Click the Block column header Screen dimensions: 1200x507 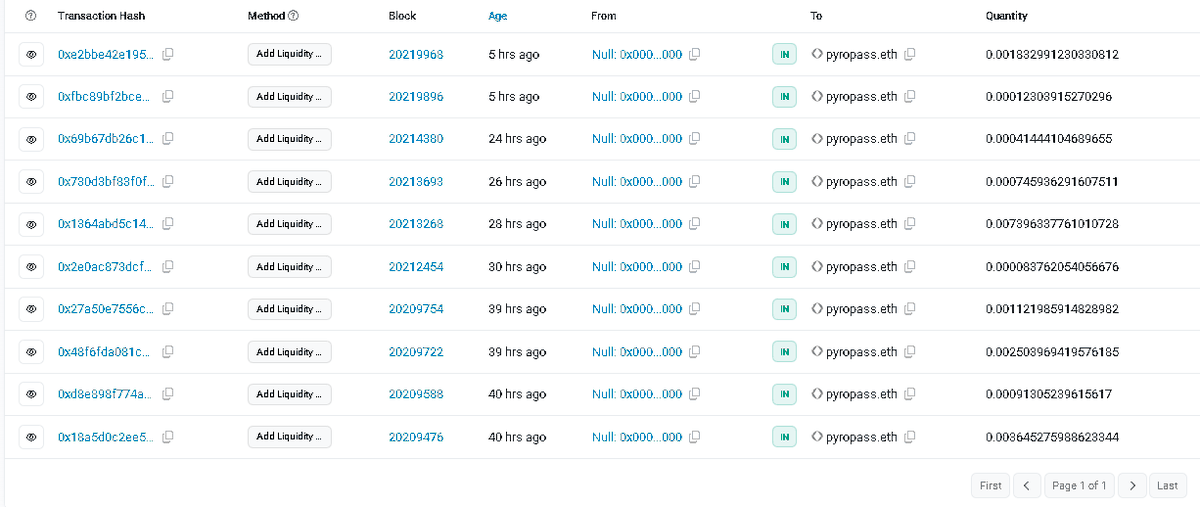(x=402, y=16)
